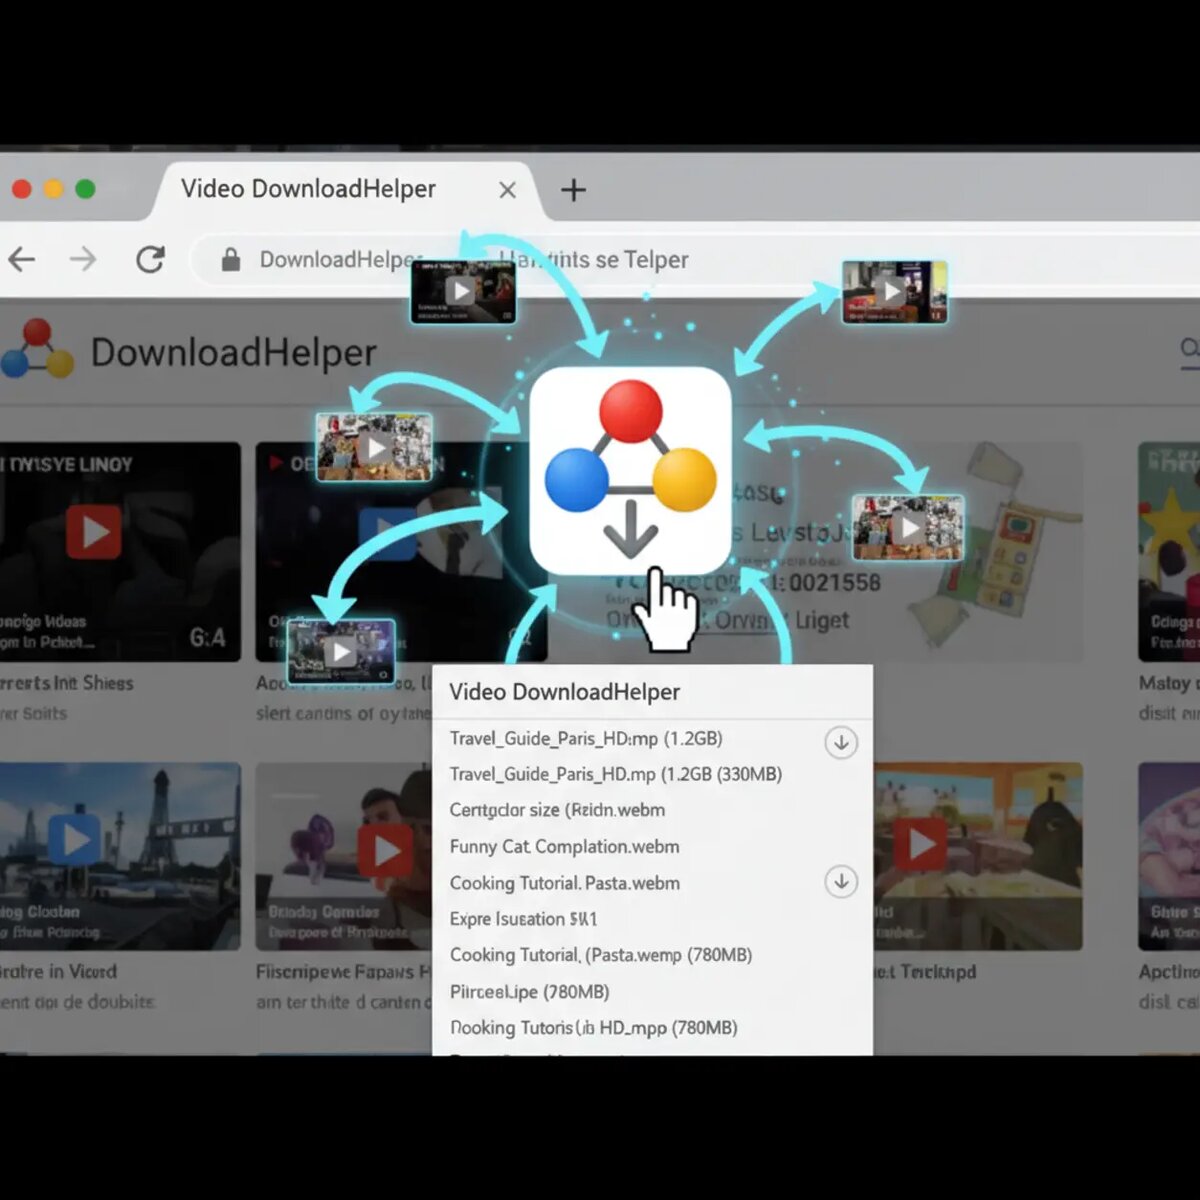Click the HD_mpp (780MB) entry at list bottom
1200x1200 pixels.
594,1028
